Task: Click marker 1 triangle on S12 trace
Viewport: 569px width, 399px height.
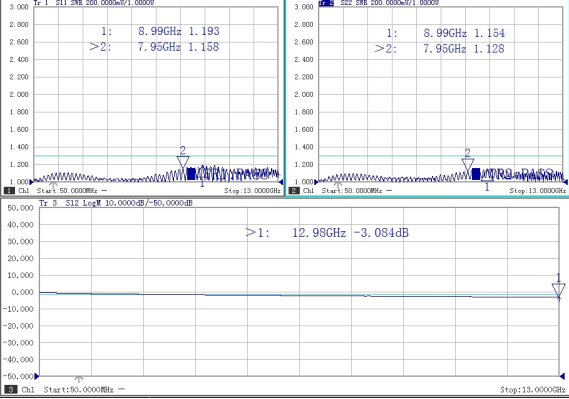Action: (x=558, y=290)
